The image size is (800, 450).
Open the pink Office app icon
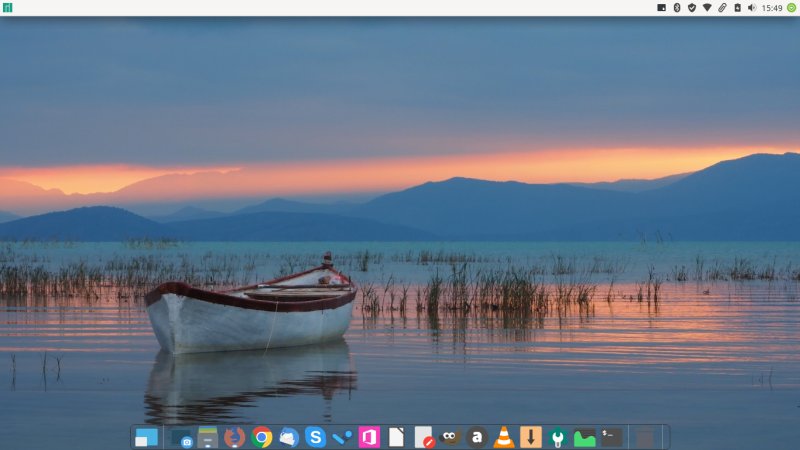(369, 437)
